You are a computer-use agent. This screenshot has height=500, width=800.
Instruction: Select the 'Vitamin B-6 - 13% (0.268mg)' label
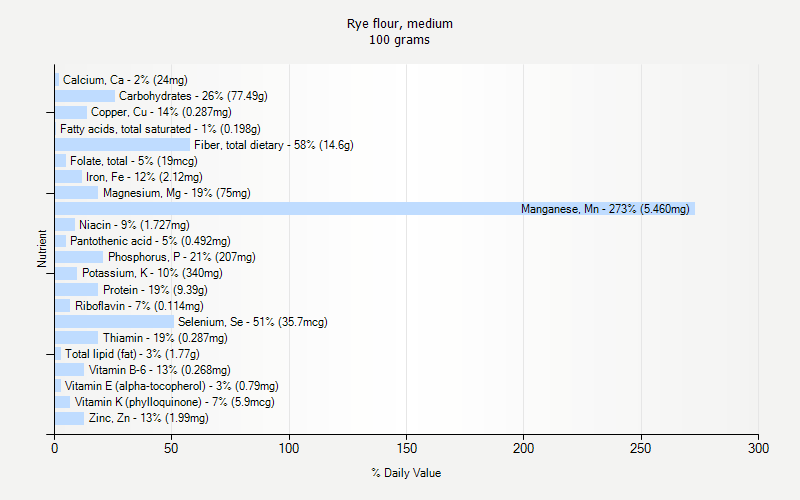tap(160, 370)
